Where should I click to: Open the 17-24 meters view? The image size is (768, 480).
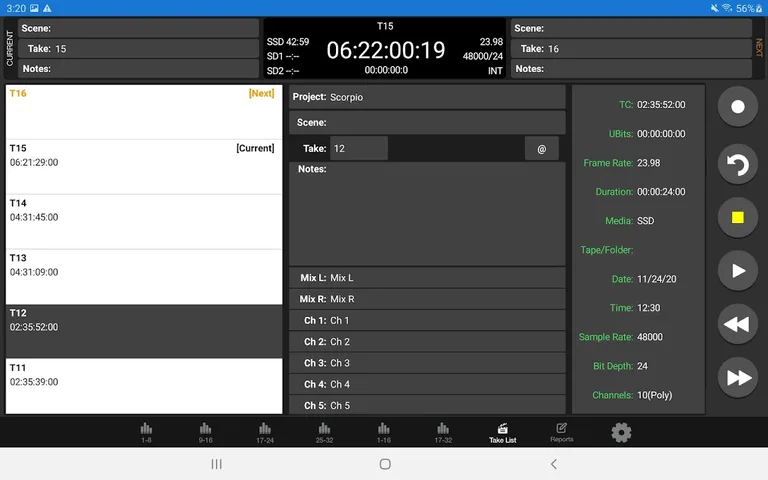click(264, 432)
